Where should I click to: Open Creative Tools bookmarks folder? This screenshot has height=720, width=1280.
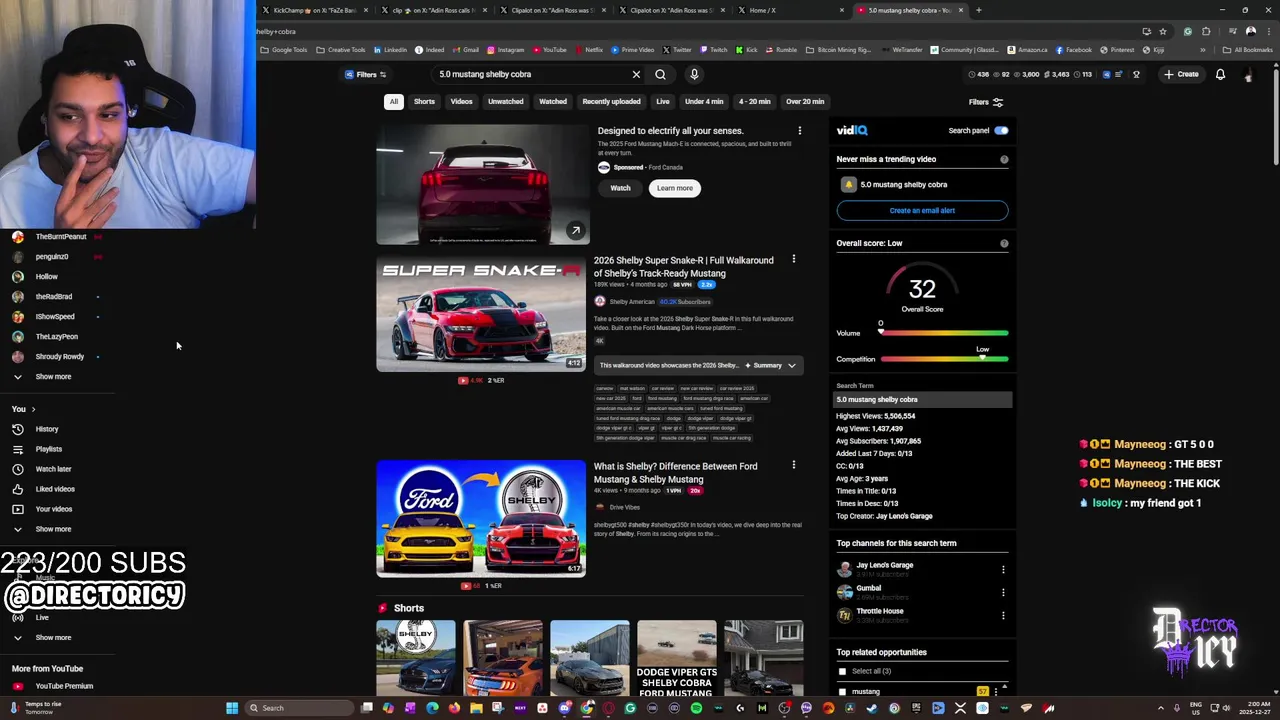(341, 50)
